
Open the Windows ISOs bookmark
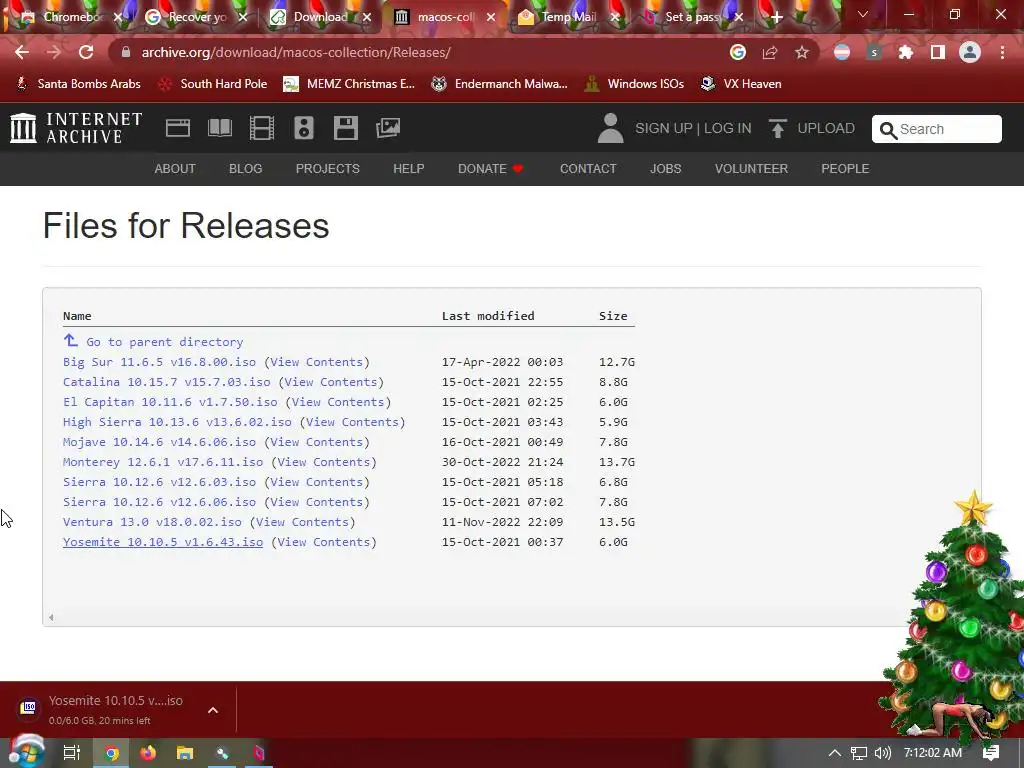click(x=634, y=84)
